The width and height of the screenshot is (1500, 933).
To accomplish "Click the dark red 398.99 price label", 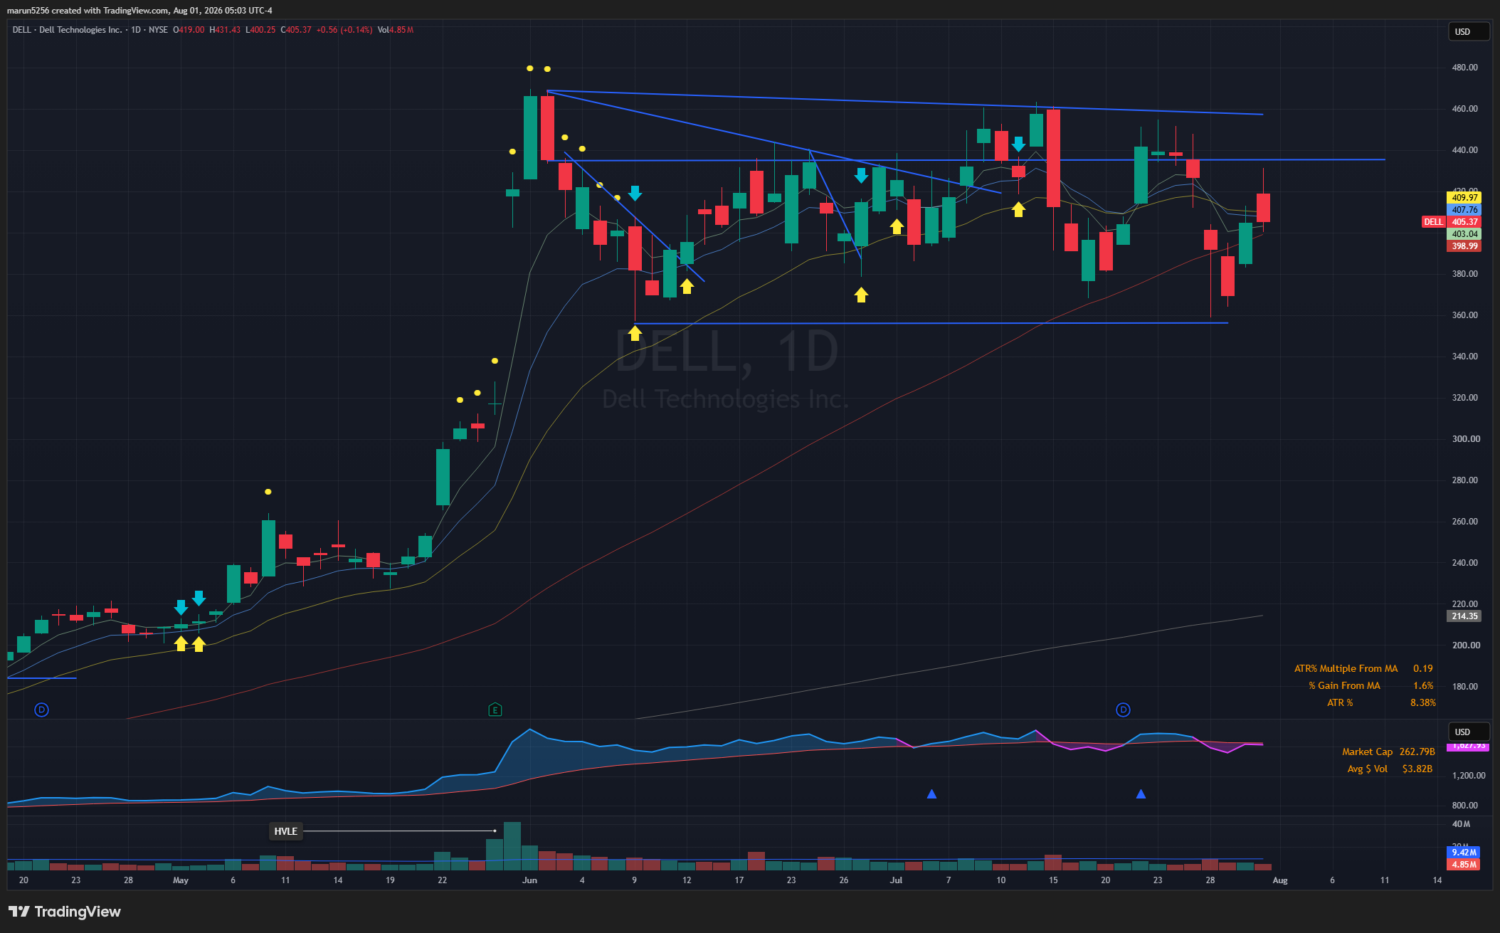I will pos(1465,246).
